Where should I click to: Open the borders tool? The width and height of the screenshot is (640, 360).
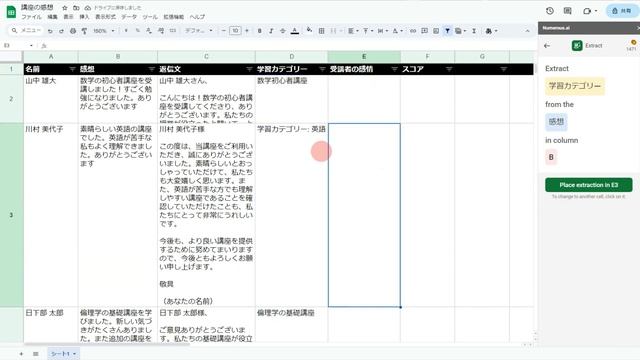(x=321, y=31)
